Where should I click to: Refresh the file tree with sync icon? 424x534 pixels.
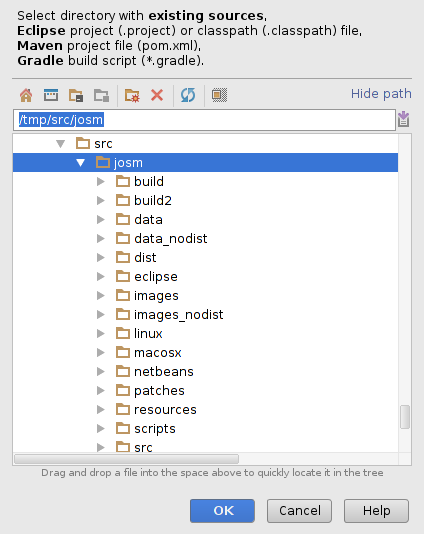click(x=188, y=95)
